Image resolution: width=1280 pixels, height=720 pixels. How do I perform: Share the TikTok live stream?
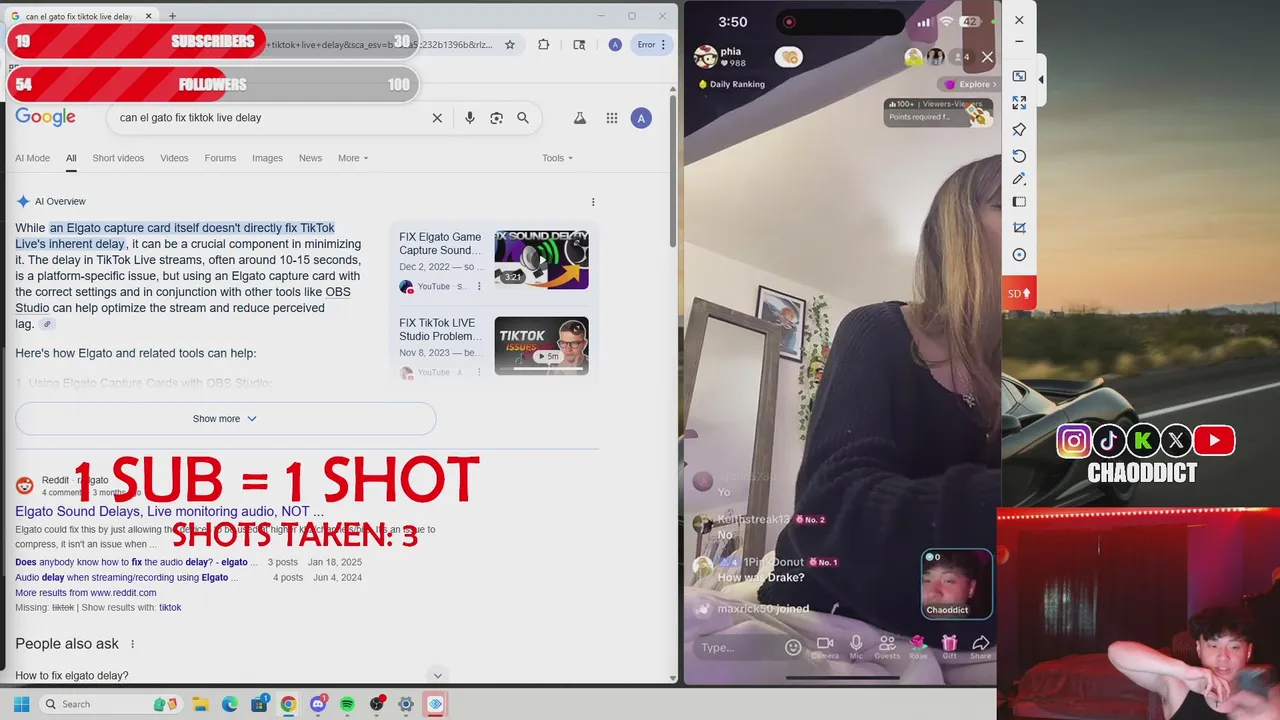(981, 647)
